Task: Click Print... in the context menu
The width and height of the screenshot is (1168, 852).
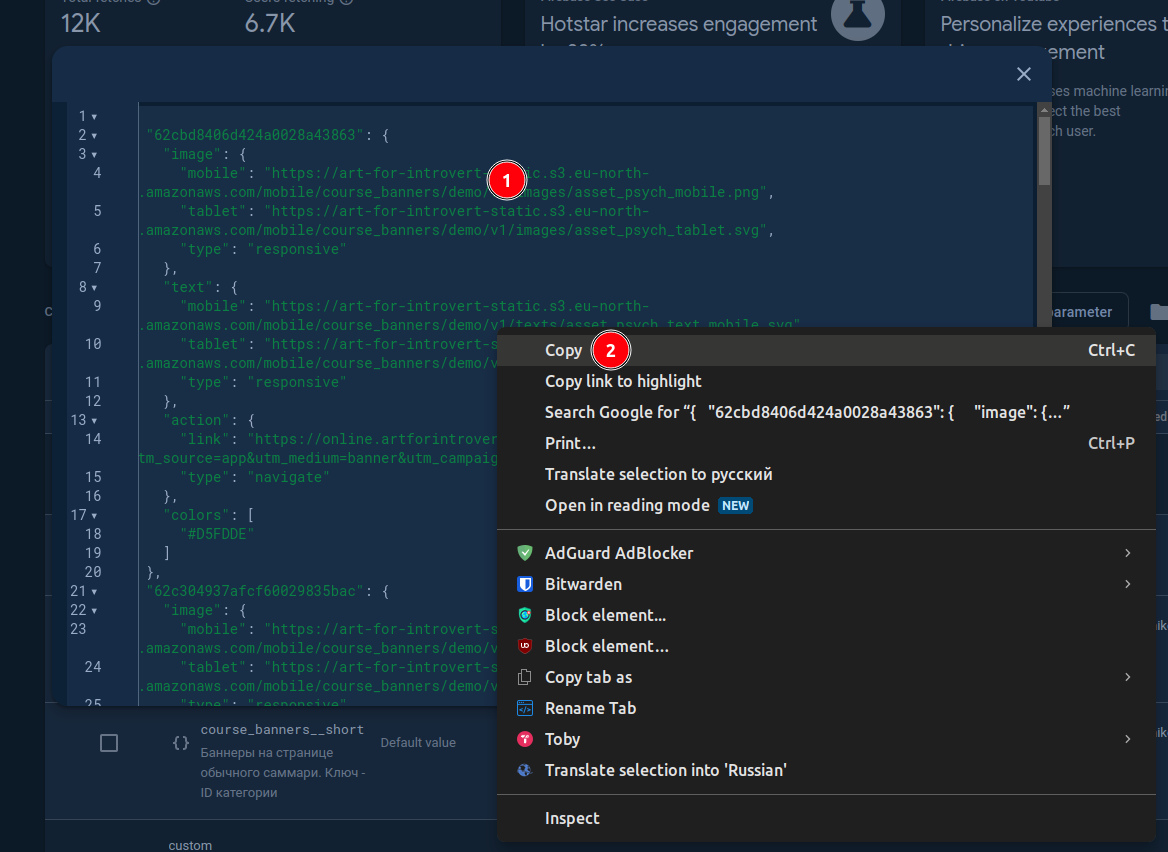Action: 570,443
